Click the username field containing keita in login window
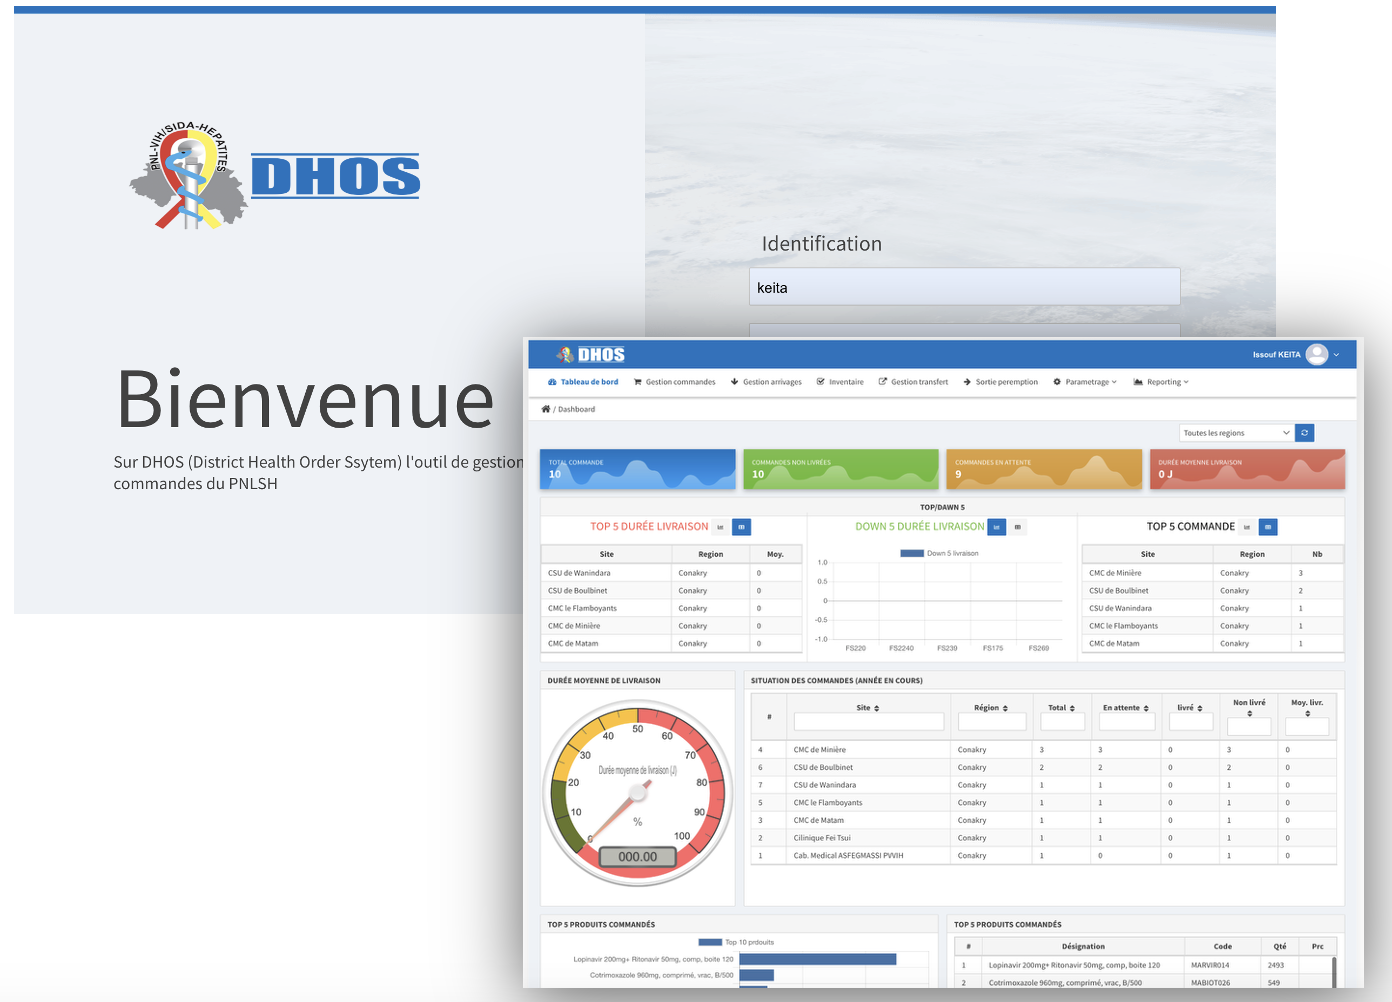 (x=965, y=287)
